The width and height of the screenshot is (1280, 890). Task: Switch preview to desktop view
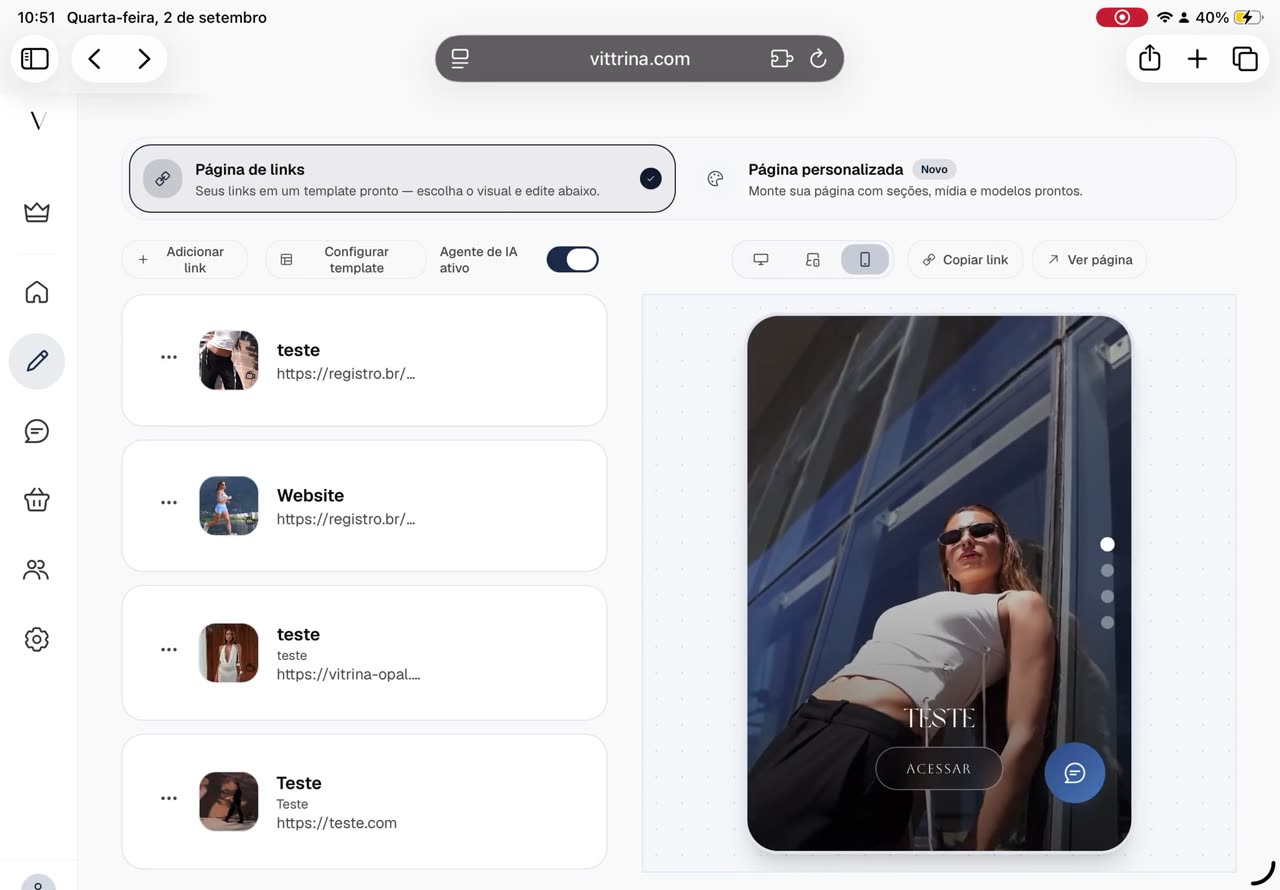tap(761, 260)
